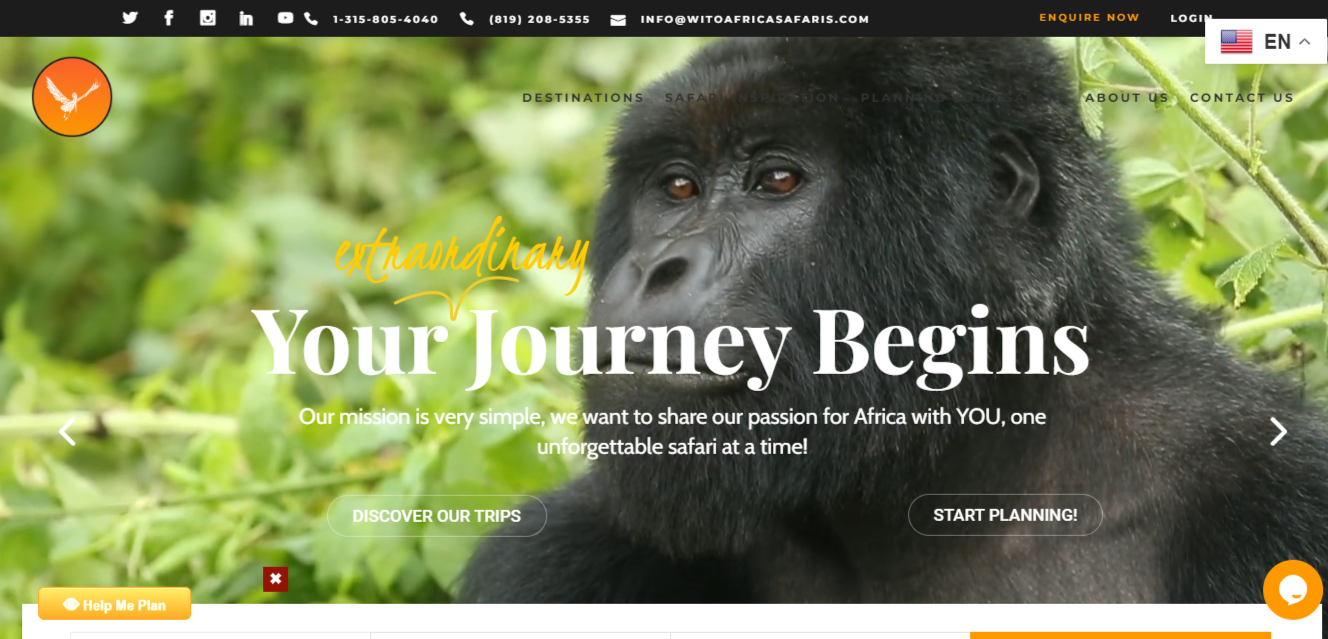The height and width of the screenshot is (639, 1328).
Task: Open the LinkedIn icon in top bar
Action: coord(246,18)
